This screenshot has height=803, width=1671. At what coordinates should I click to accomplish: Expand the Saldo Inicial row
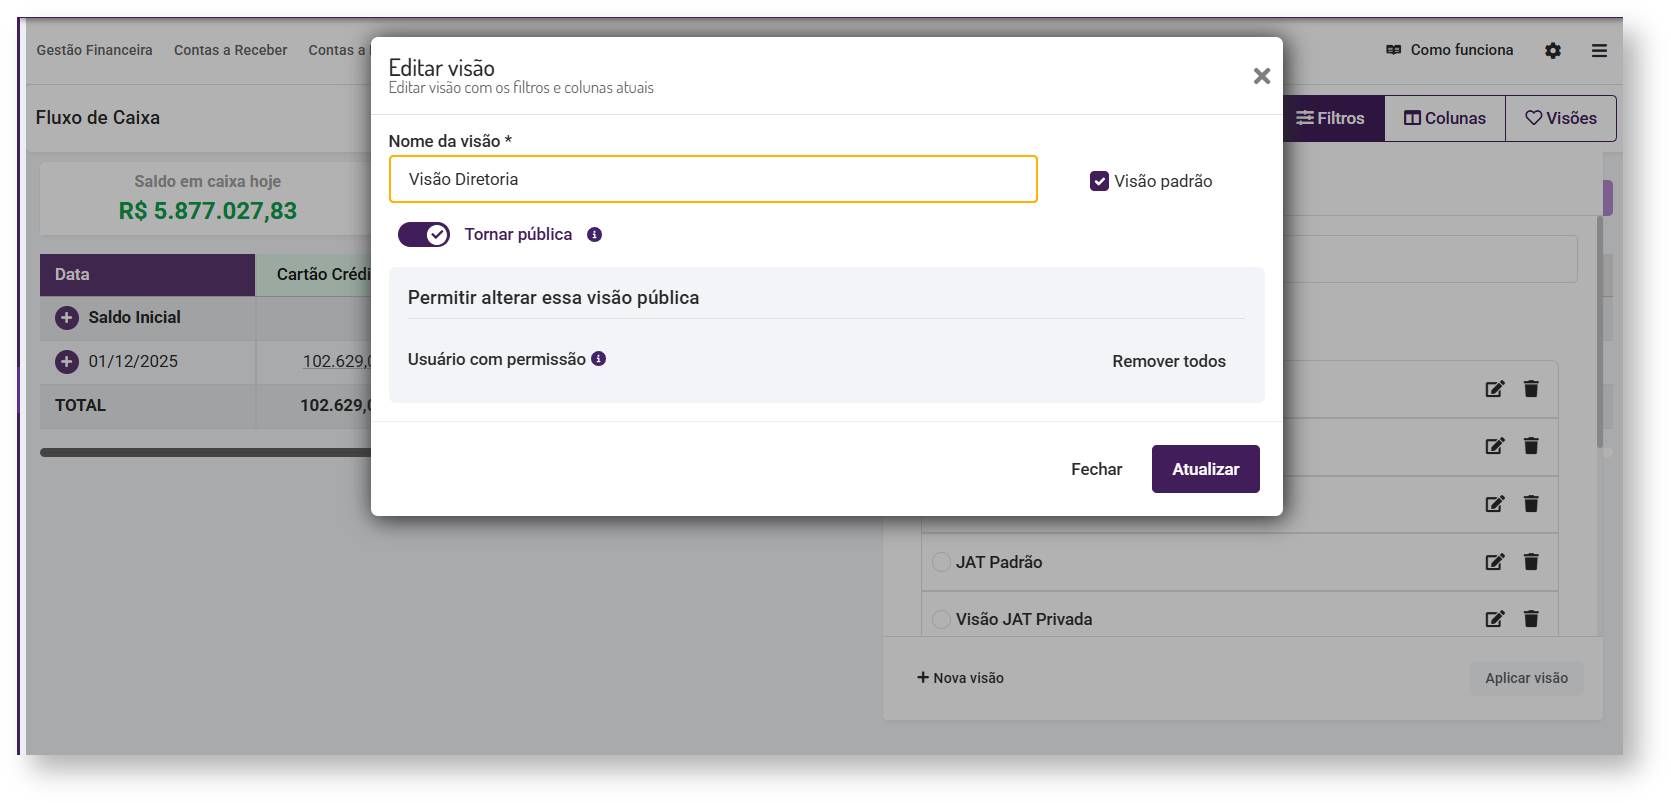click(x=67, y=318)
